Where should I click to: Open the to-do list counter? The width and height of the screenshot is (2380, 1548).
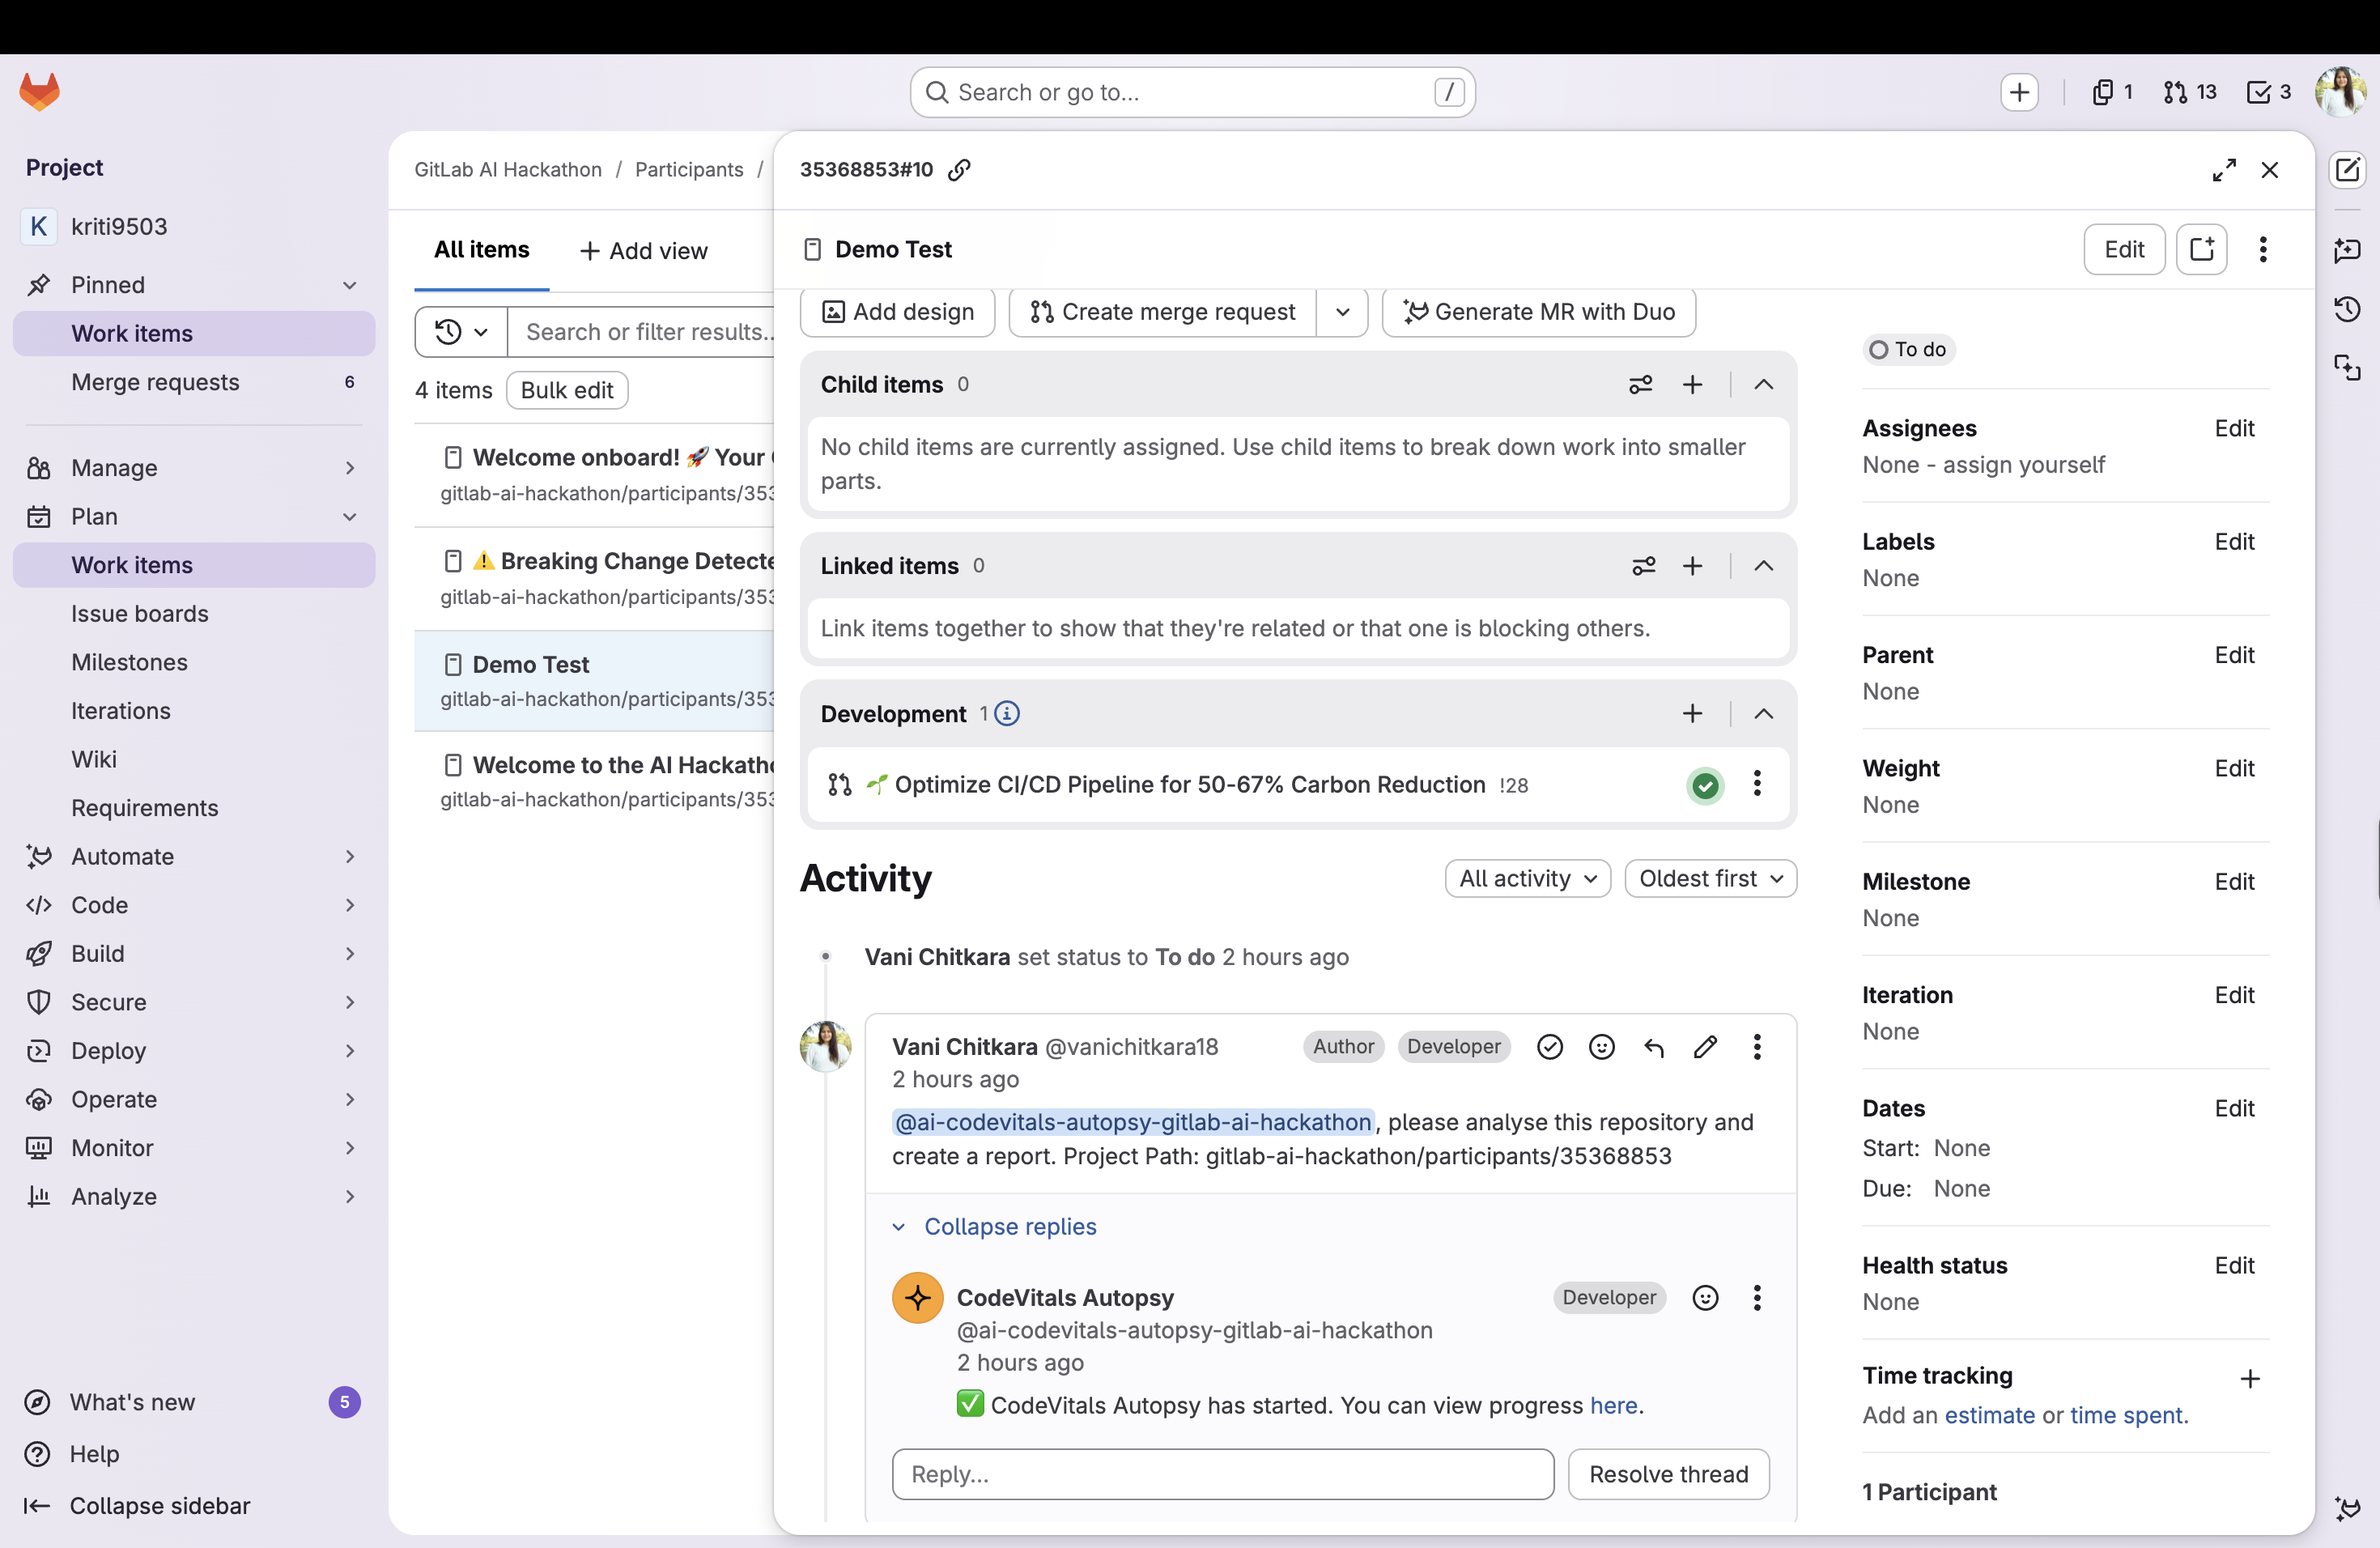point(2268,92)
